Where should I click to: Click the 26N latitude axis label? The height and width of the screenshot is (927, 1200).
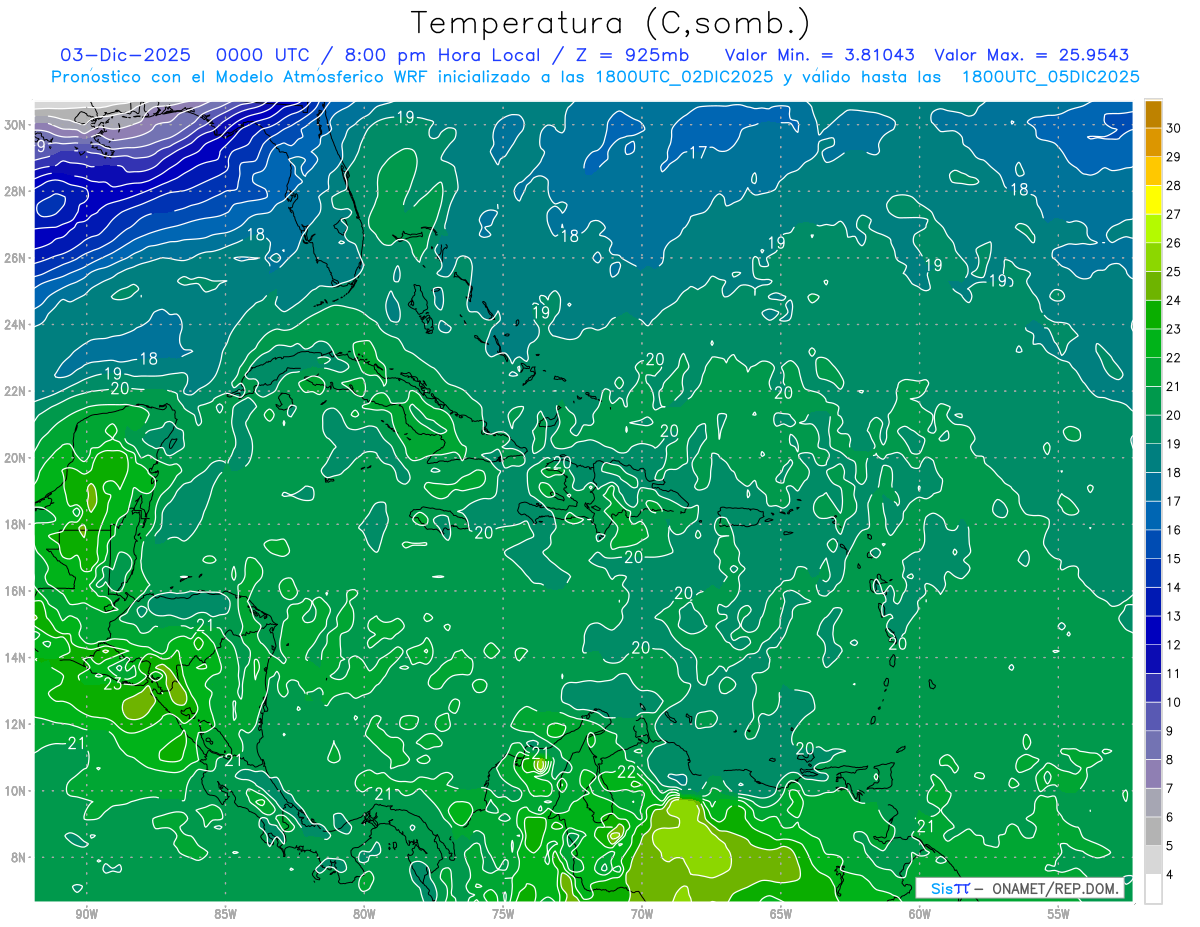[x=15, y=258]
